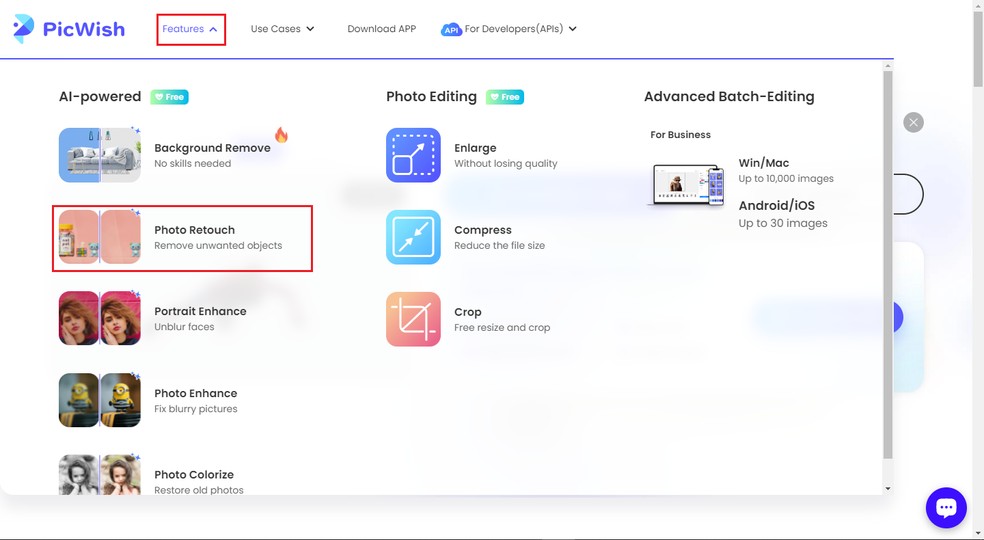Open the Compress feature link
The image size is (984, 540).
click(483, 230)
